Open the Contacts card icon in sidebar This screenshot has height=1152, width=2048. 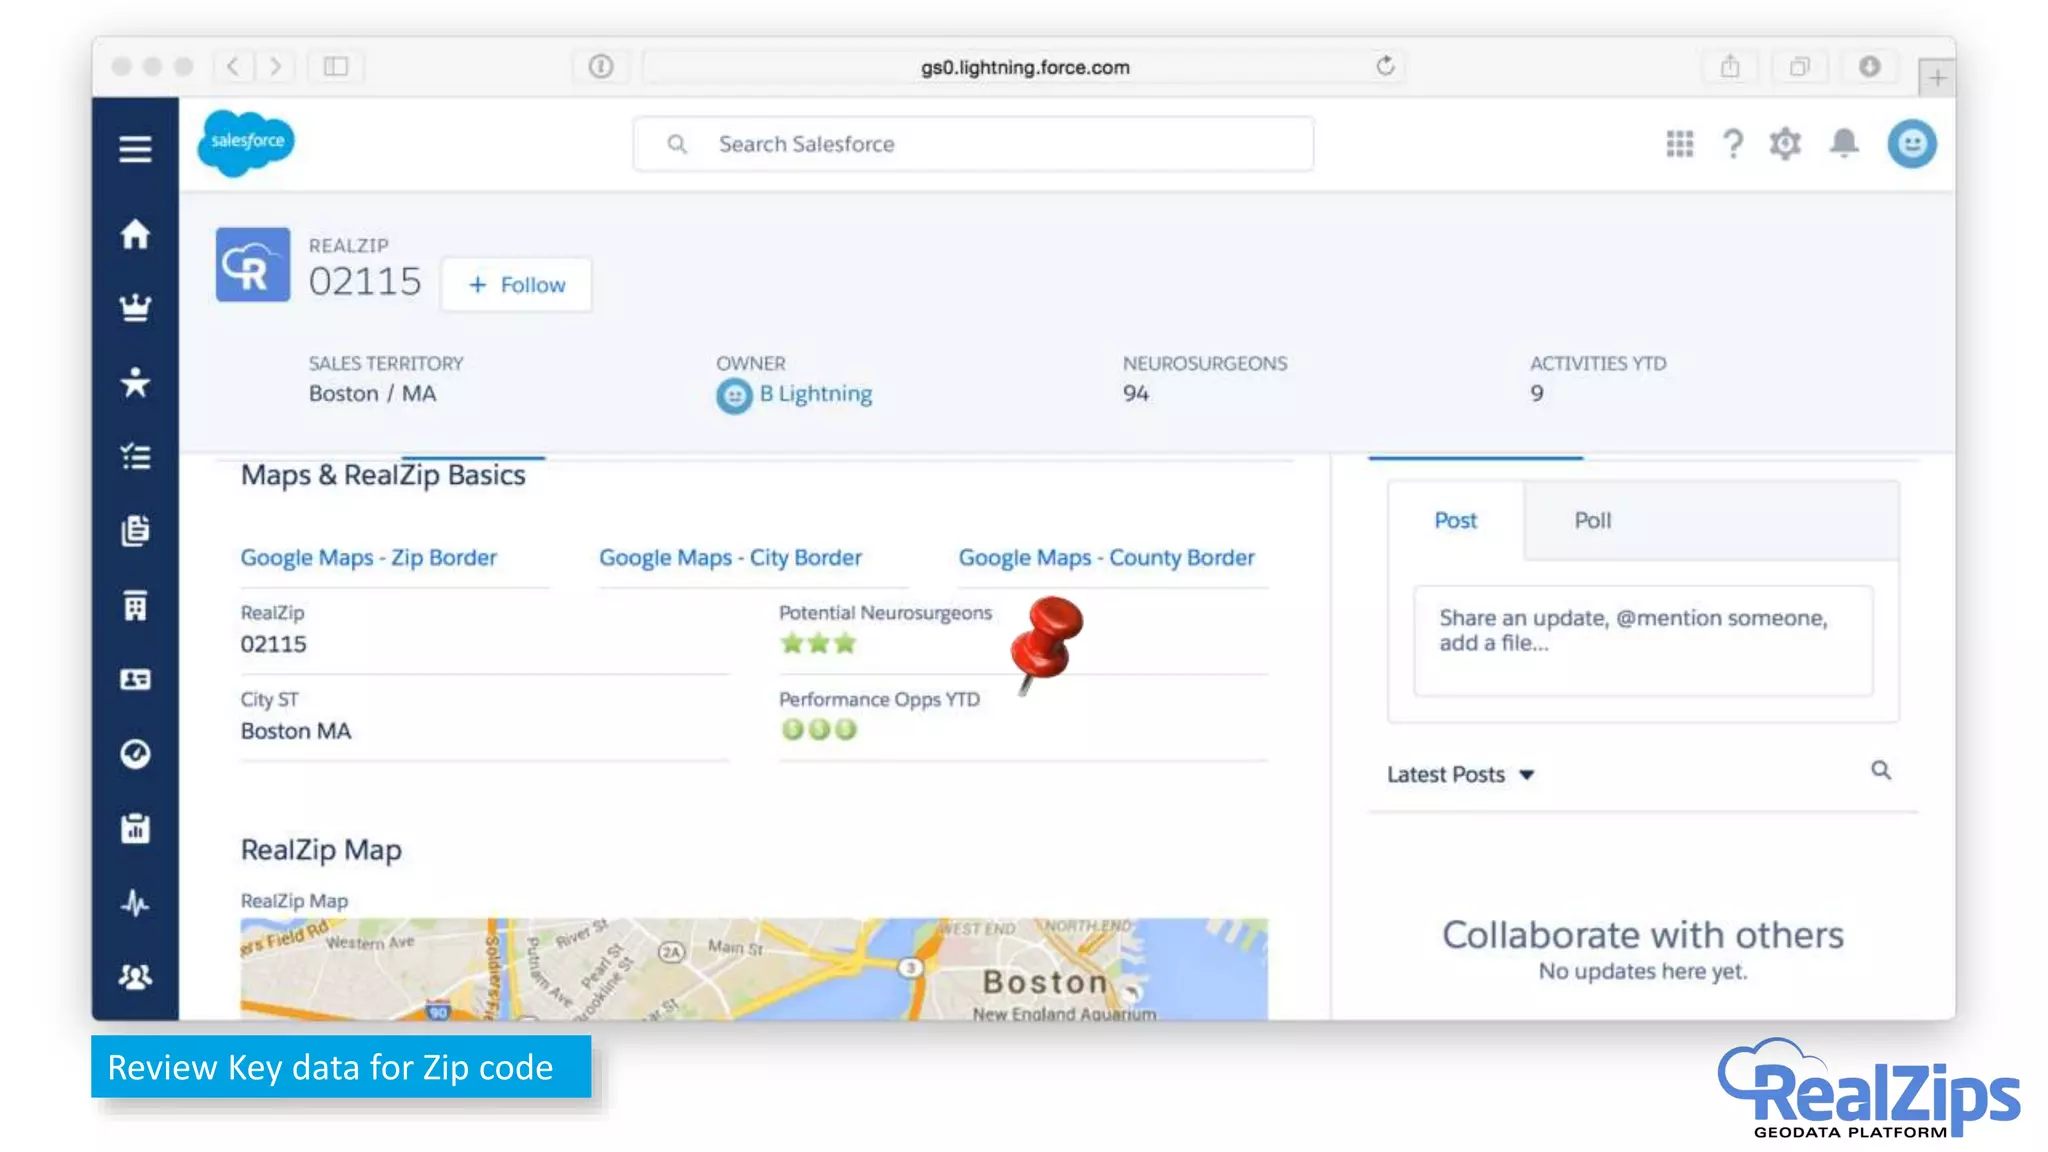(x=135, y=679)
